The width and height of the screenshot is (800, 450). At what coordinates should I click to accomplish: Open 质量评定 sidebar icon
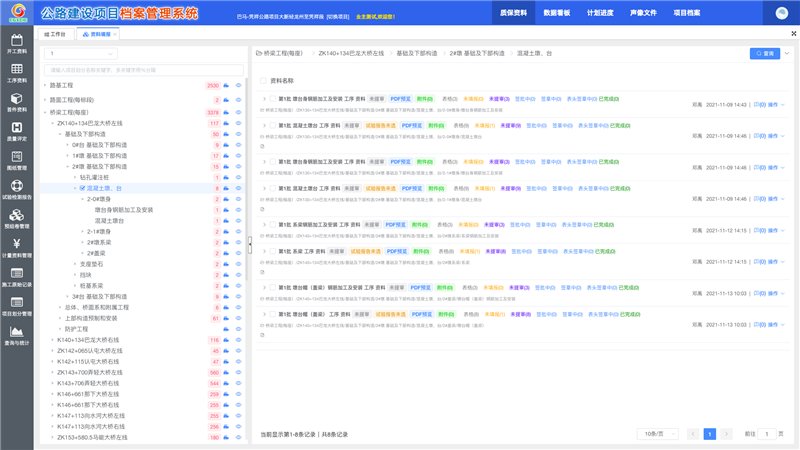[16, 132]
